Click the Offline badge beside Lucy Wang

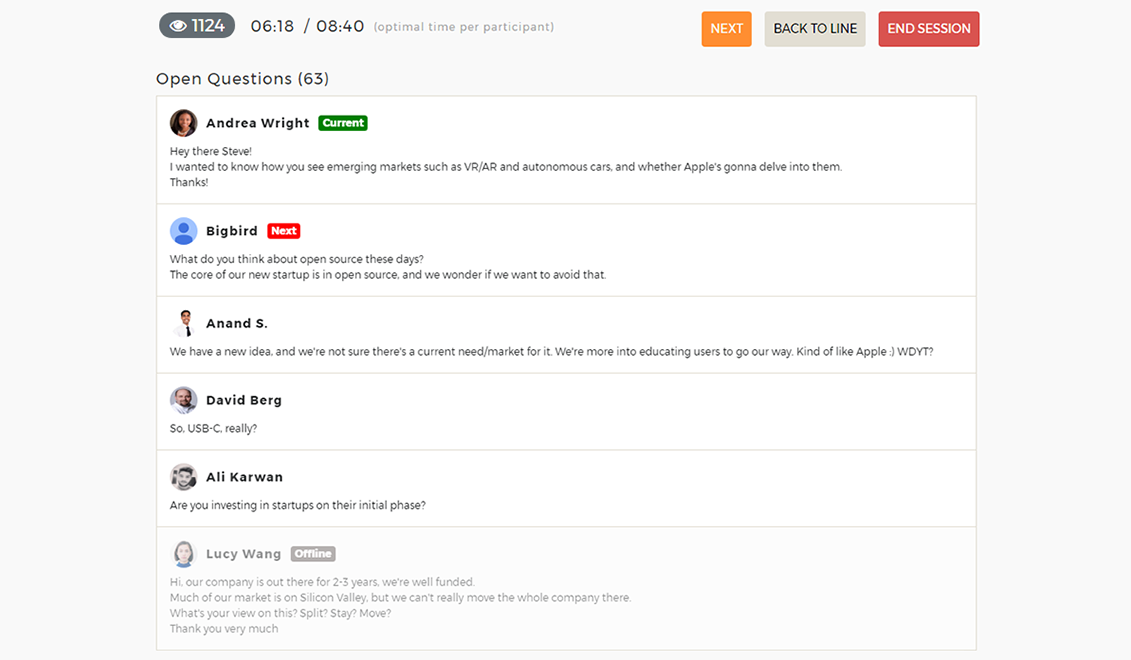313,553
